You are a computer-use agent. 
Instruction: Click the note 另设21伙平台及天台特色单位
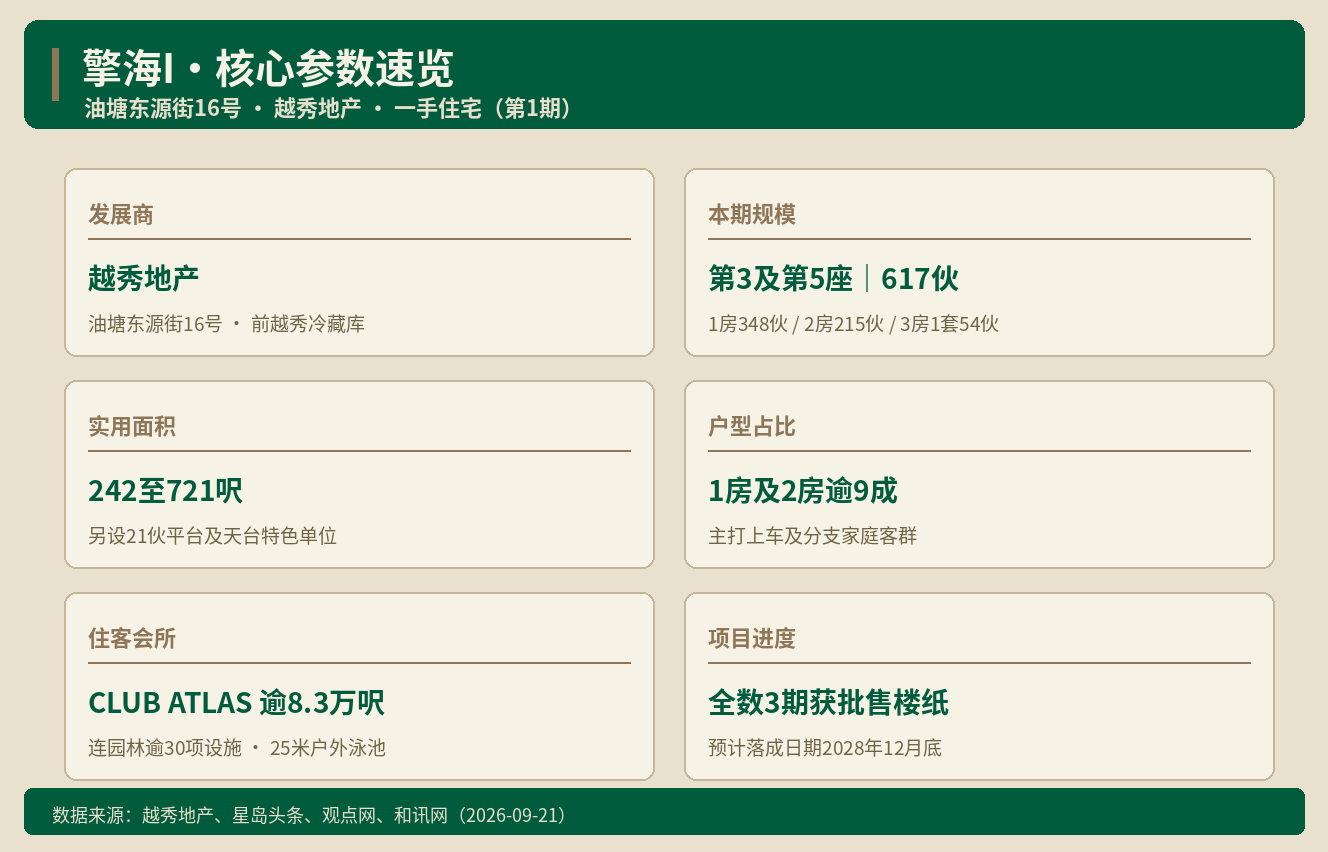coord(212,536)
